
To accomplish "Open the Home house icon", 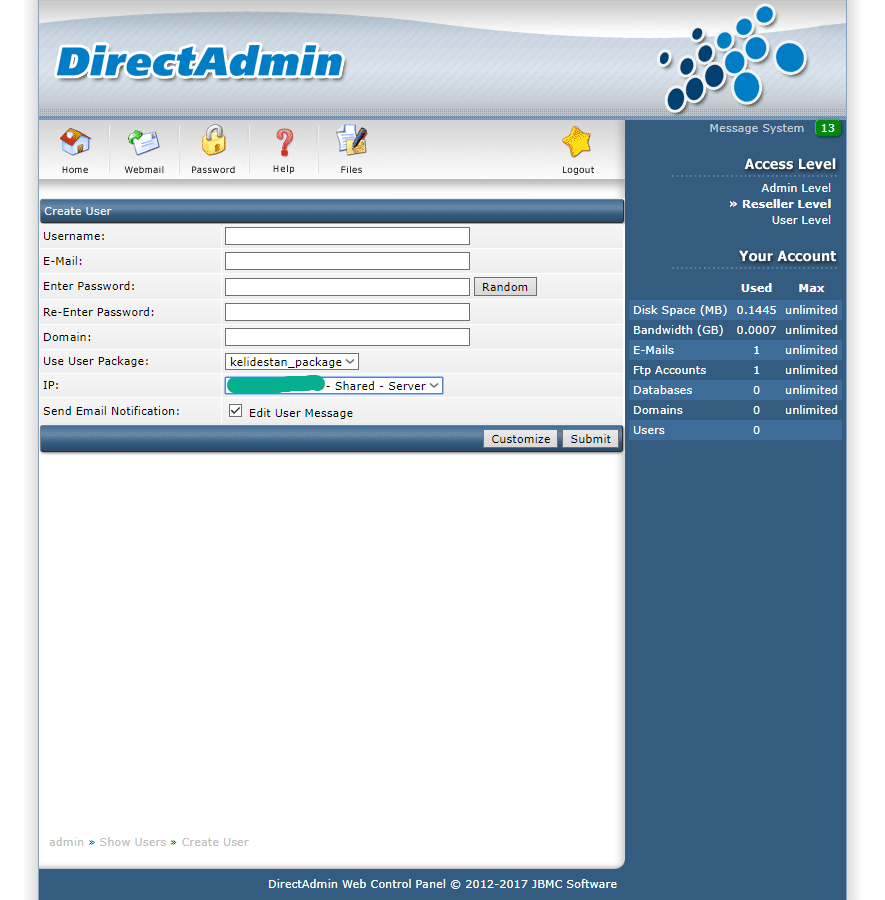I will tap(75, 142).
